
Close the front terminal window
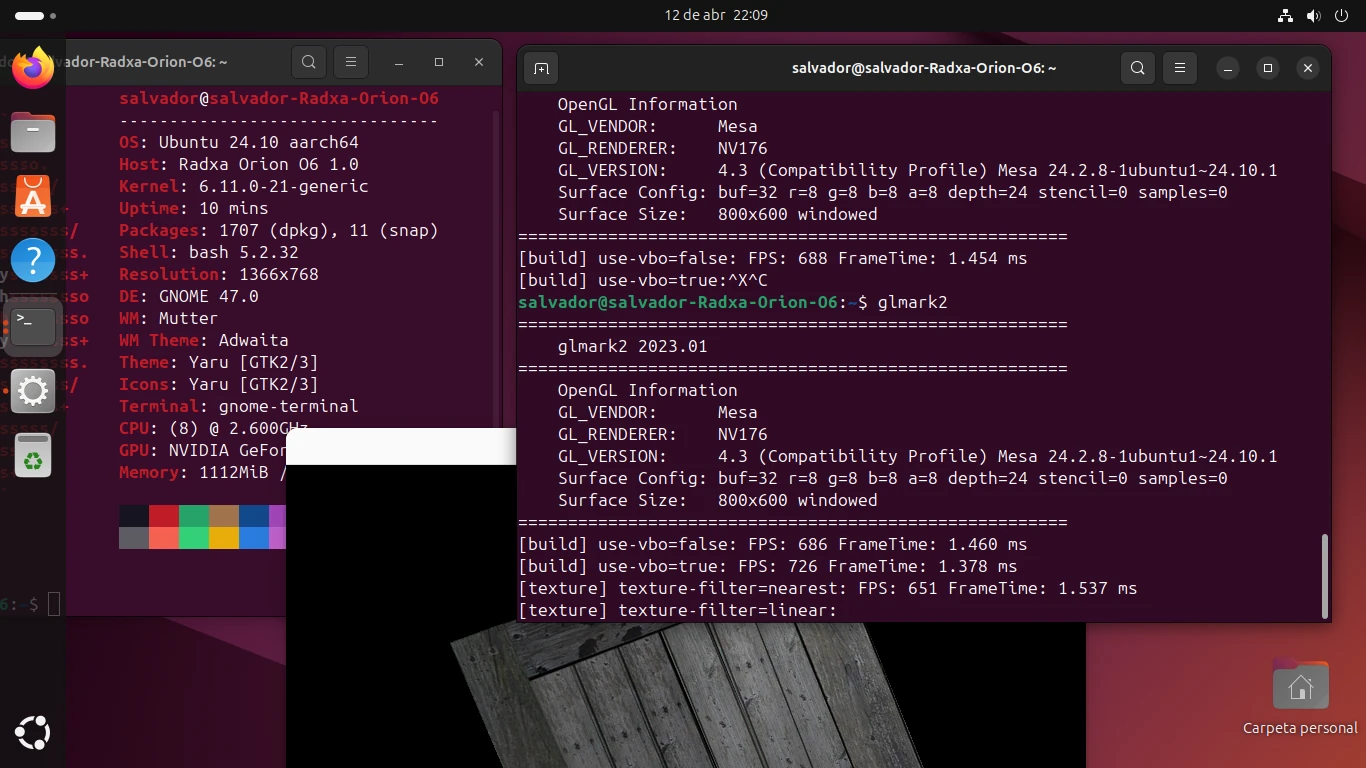click(x=1308, y=68)
